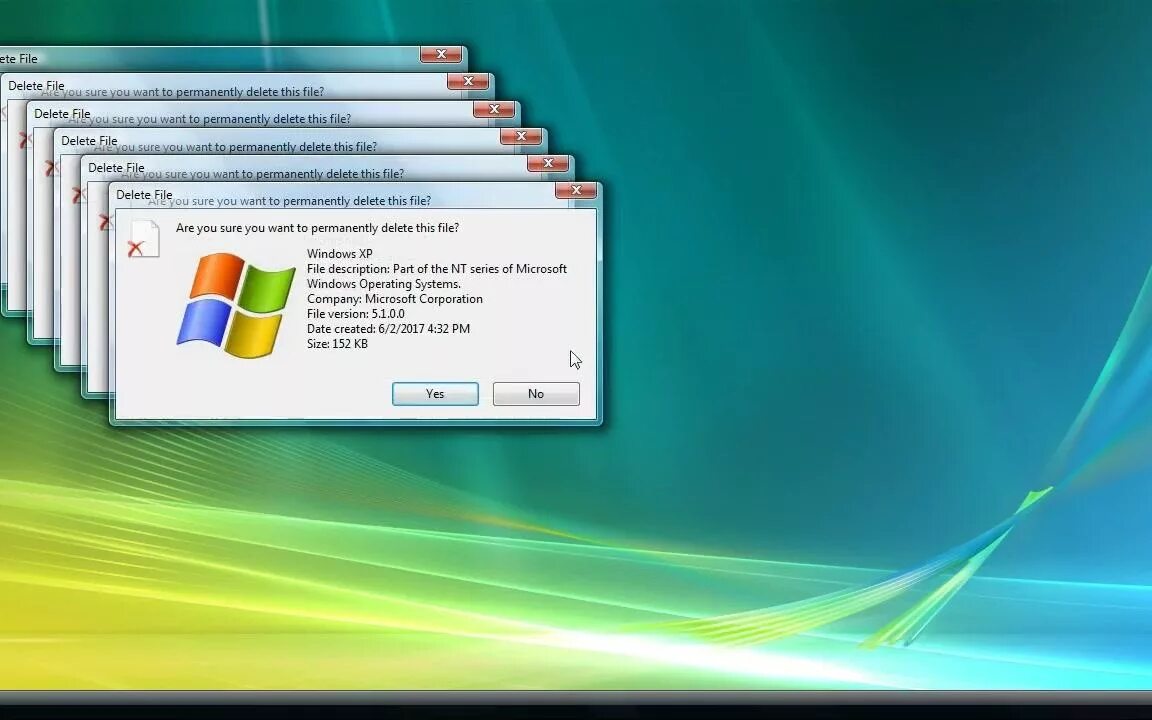Click the 'Size: 152 KB' line
Viewport: 1152px width, 720px height.
[x=337, y=344]
